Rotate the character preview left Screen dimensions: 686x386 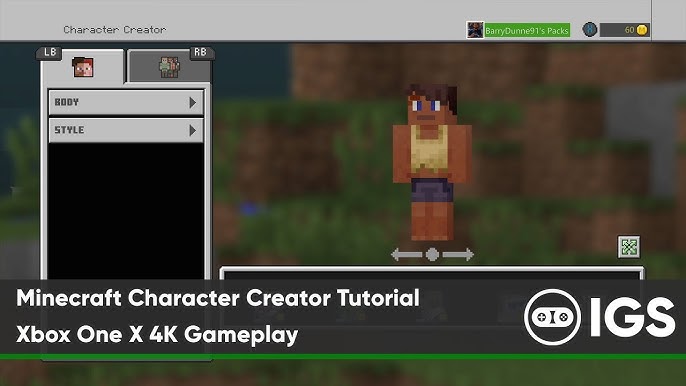pos(406,254)
